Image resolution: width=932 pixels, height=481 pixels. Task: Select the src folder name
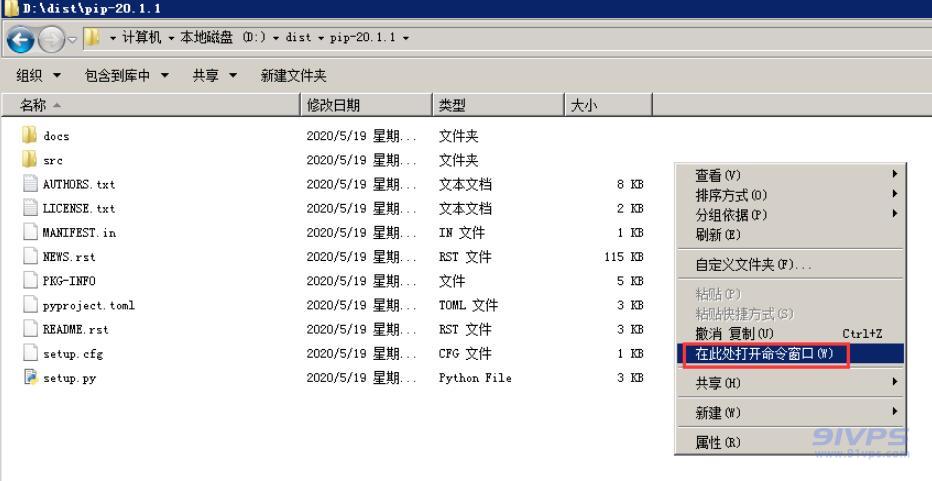coord(52,161)
